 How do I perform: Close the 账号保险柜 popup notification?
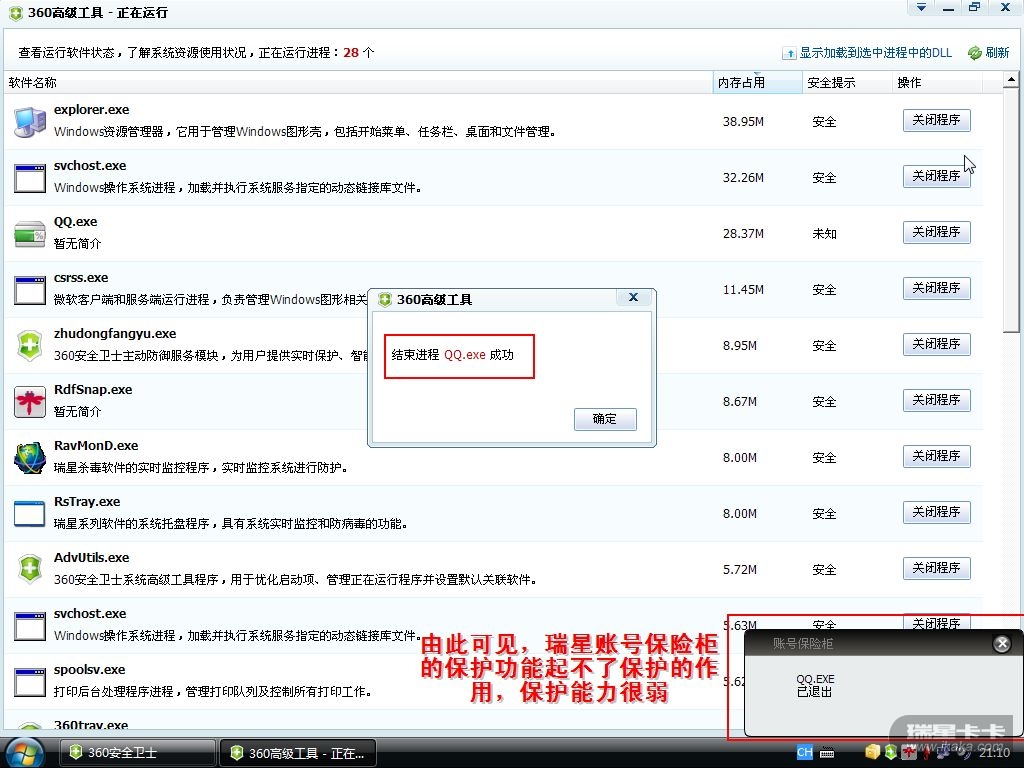pyautogui.click(x=1002, y=644)
